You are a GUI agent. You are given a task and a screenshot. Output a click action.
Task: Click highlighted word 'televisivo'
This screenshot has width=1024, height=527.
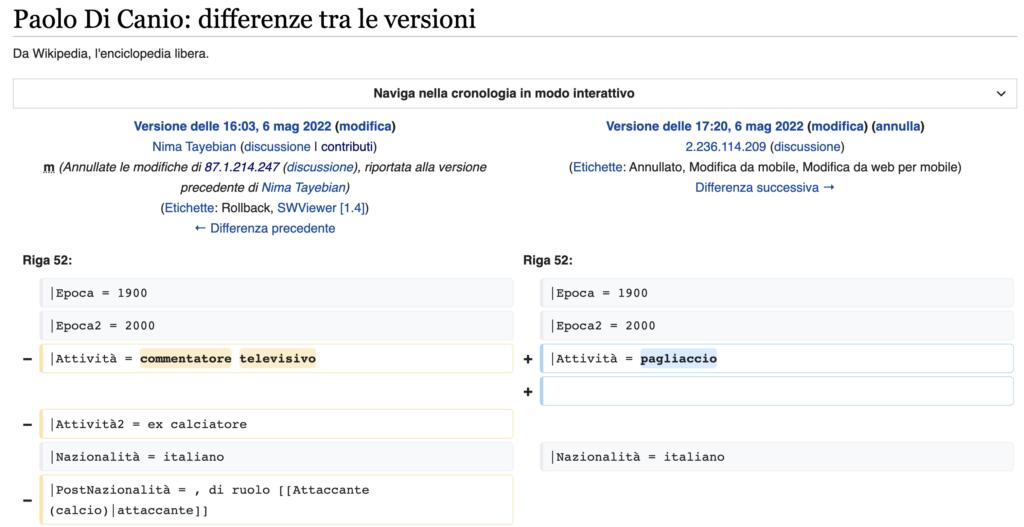(278, 359)
